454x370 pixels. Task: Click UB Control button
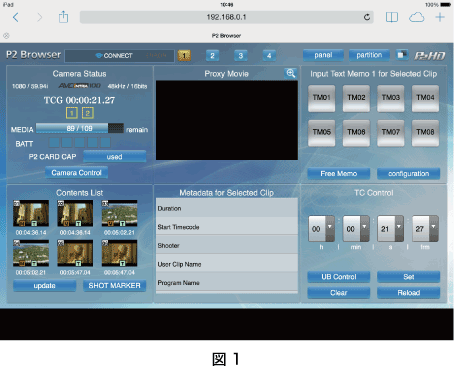coord(339,277)
